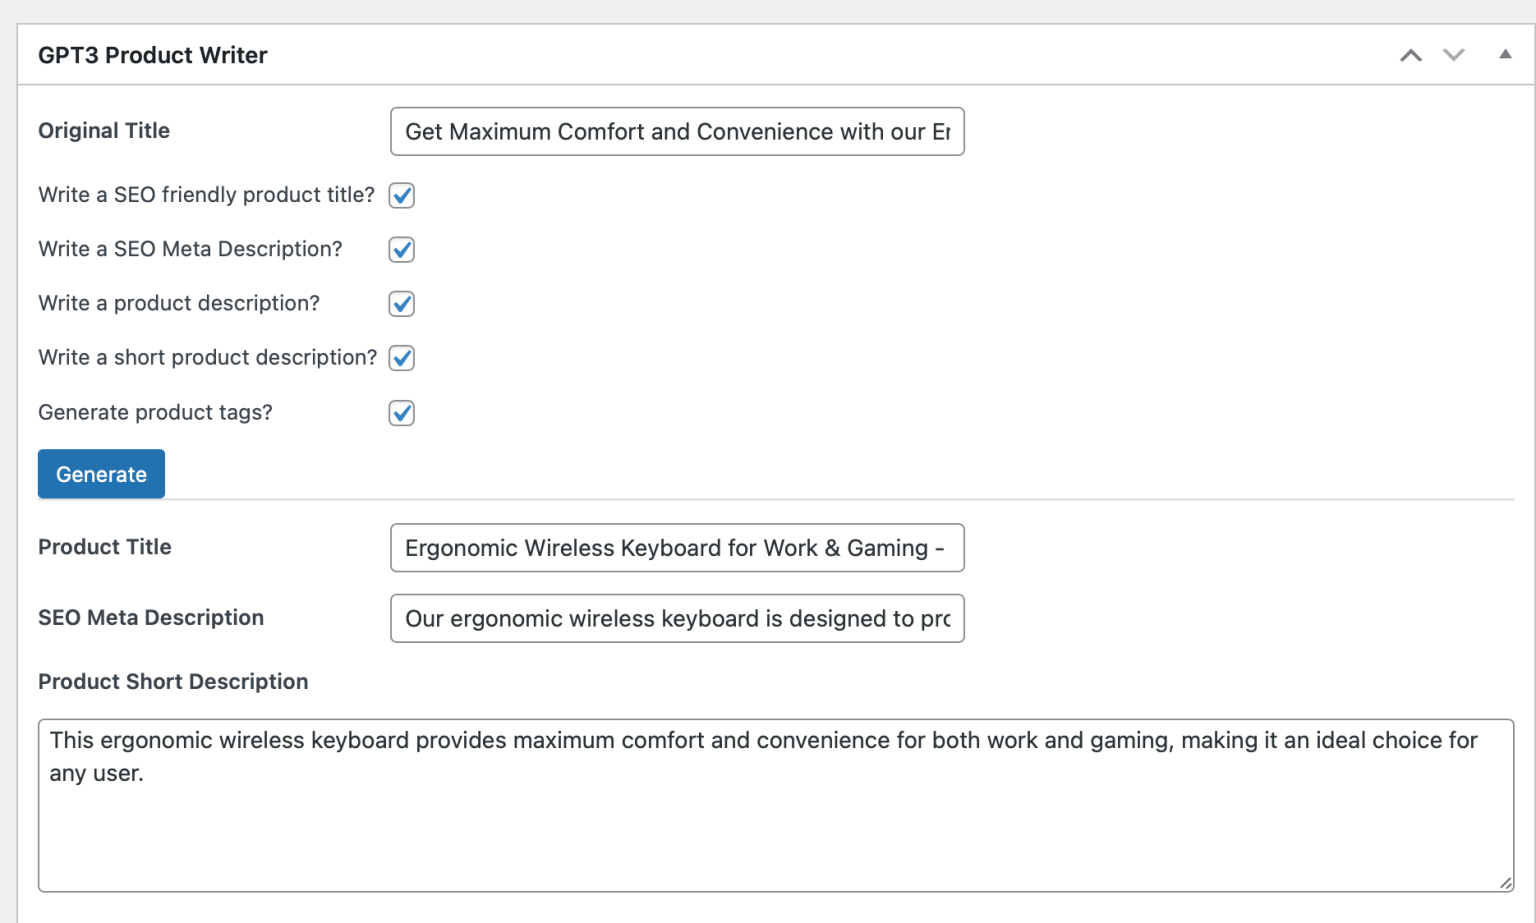Disable the product description checkbox

402,303
